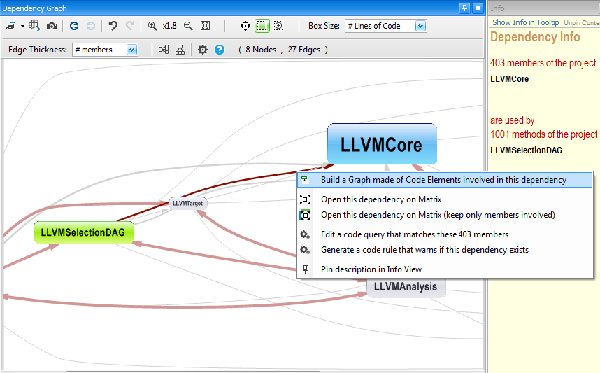Click the export graph icon at toolbar start

[11, 26]
